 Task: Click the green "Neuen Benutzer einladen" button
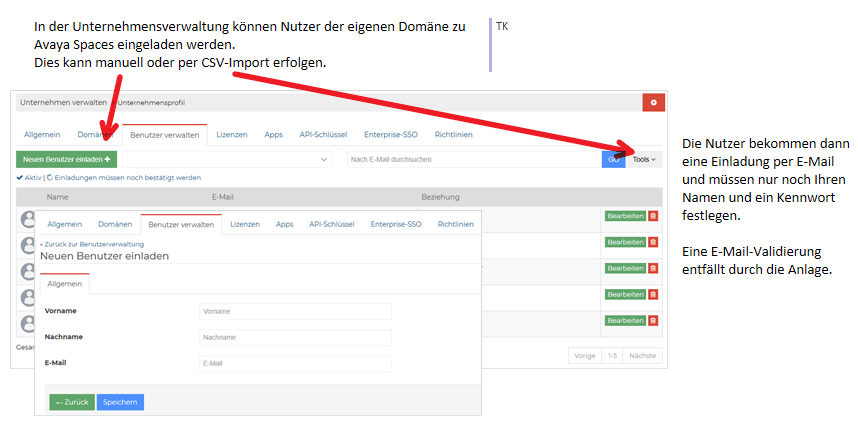click(x=66, y=159)
